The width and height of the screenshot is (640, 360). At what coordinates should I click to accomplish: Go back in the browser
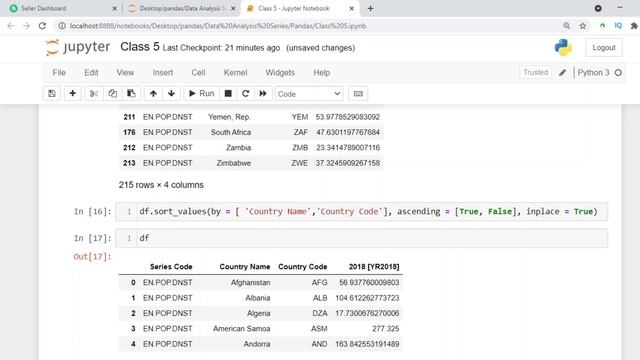[11, 26]
